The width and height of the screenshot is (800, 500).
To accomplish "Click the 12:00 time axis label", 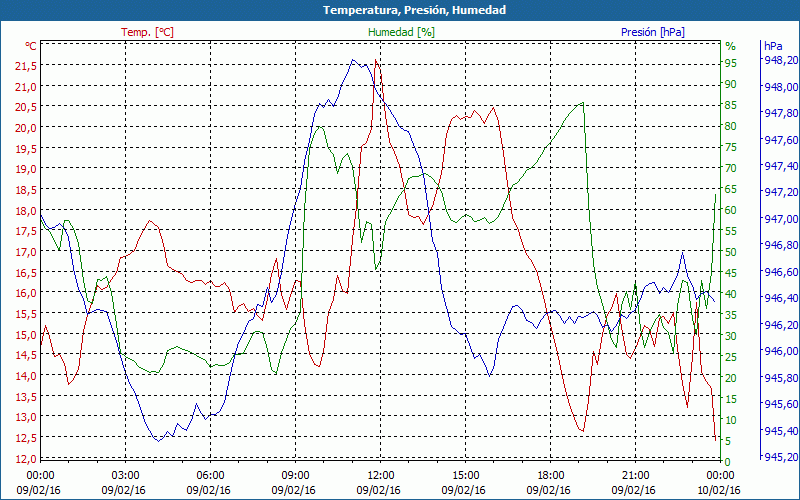I will point(380,476).
